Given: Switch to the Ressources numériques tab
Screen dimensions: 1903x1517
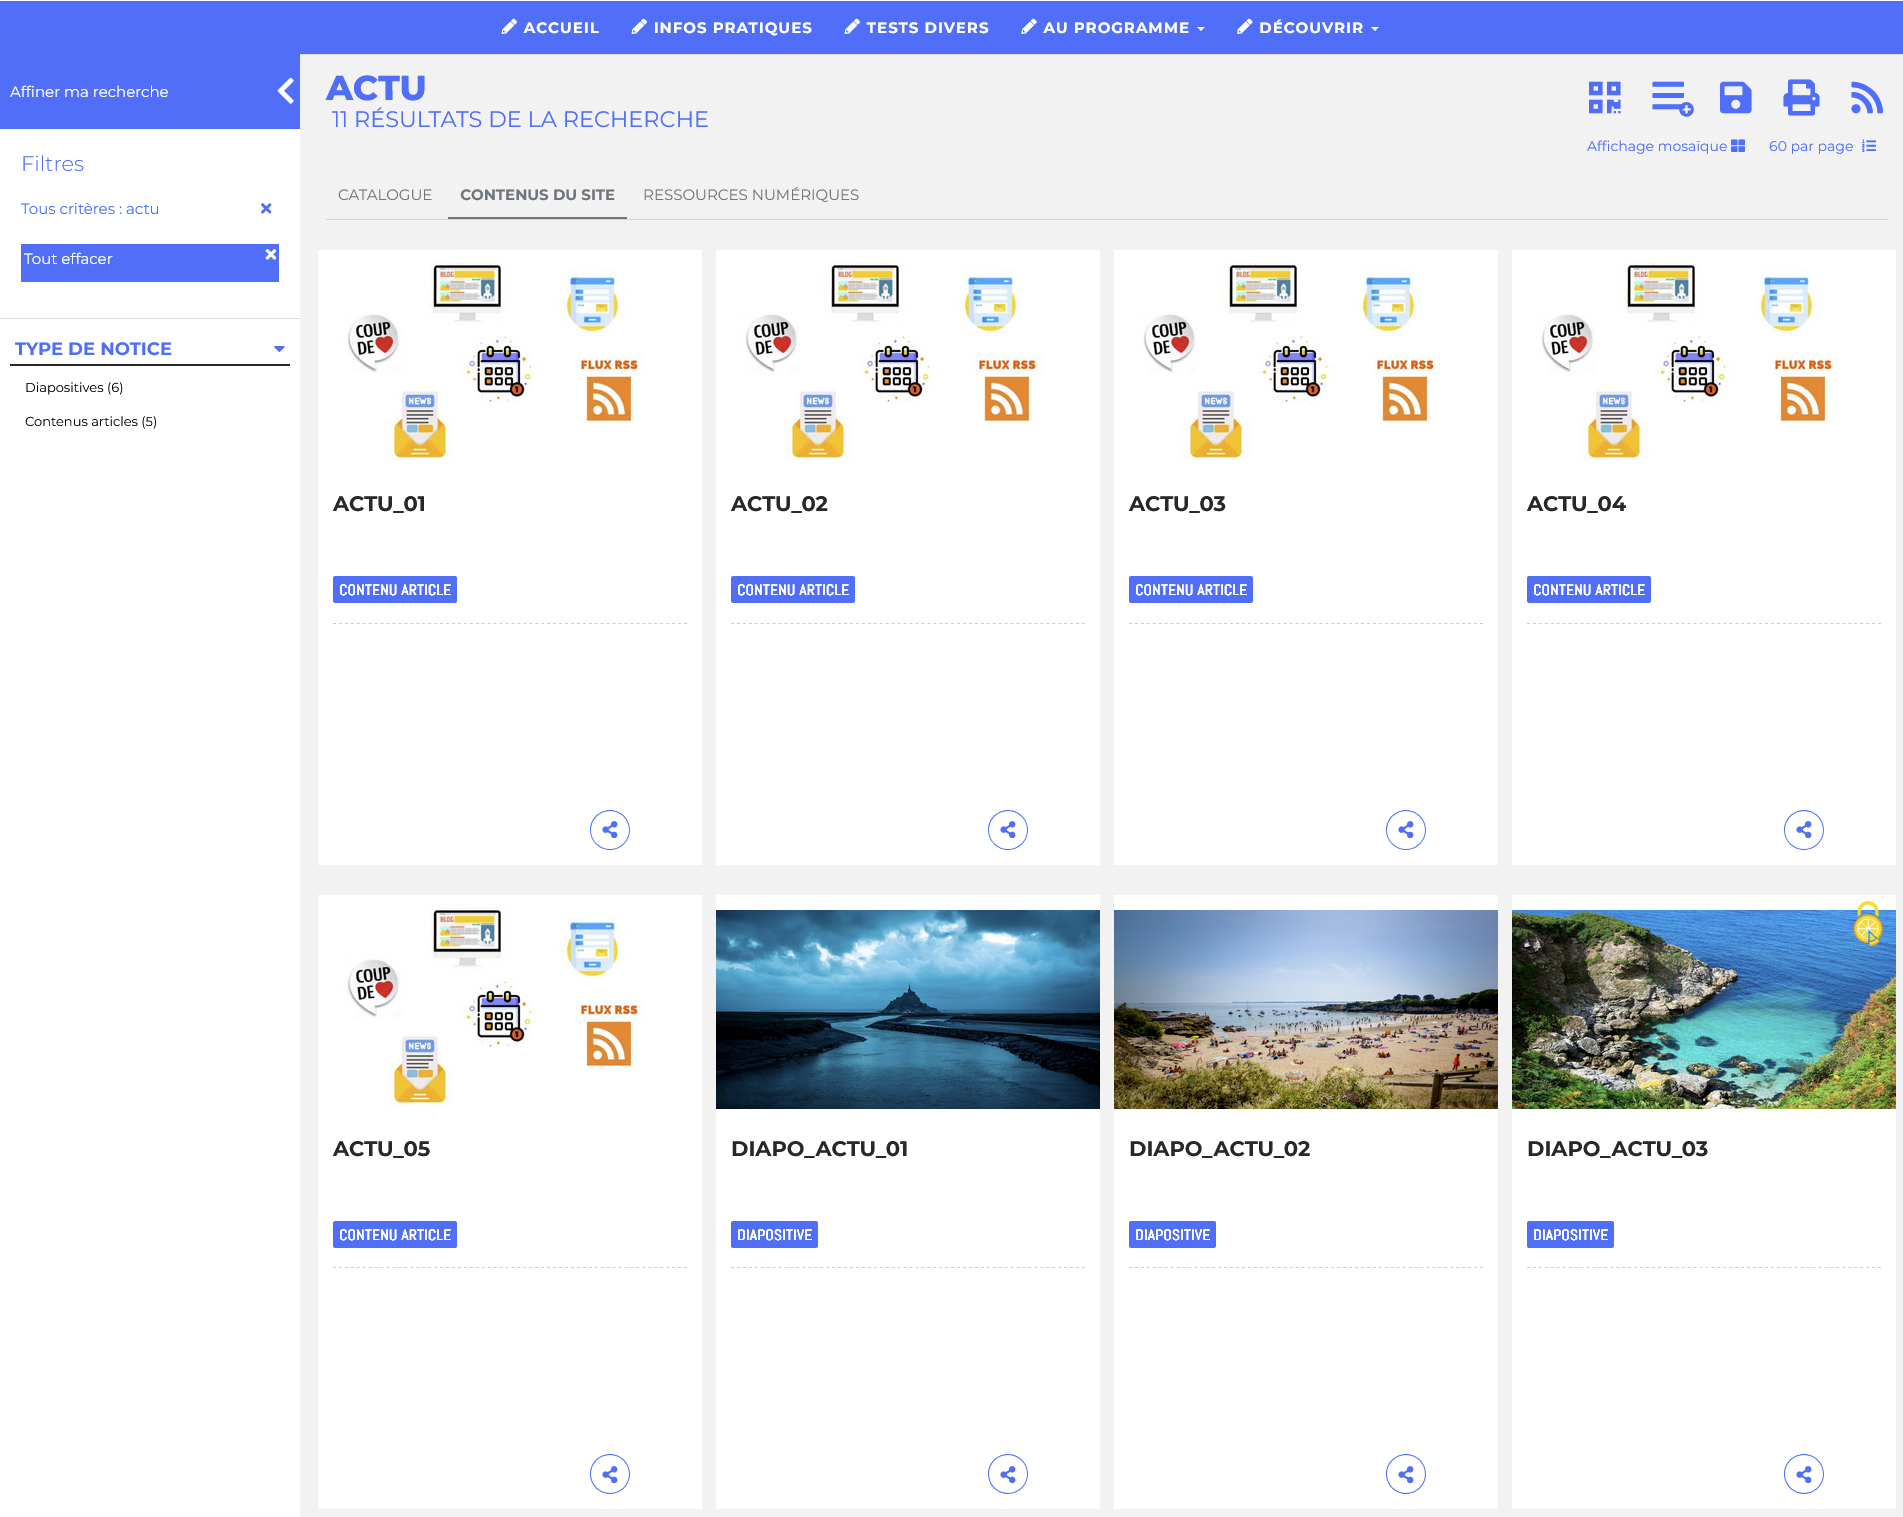Looking at the screenshot, I should [x=750, y=195].
